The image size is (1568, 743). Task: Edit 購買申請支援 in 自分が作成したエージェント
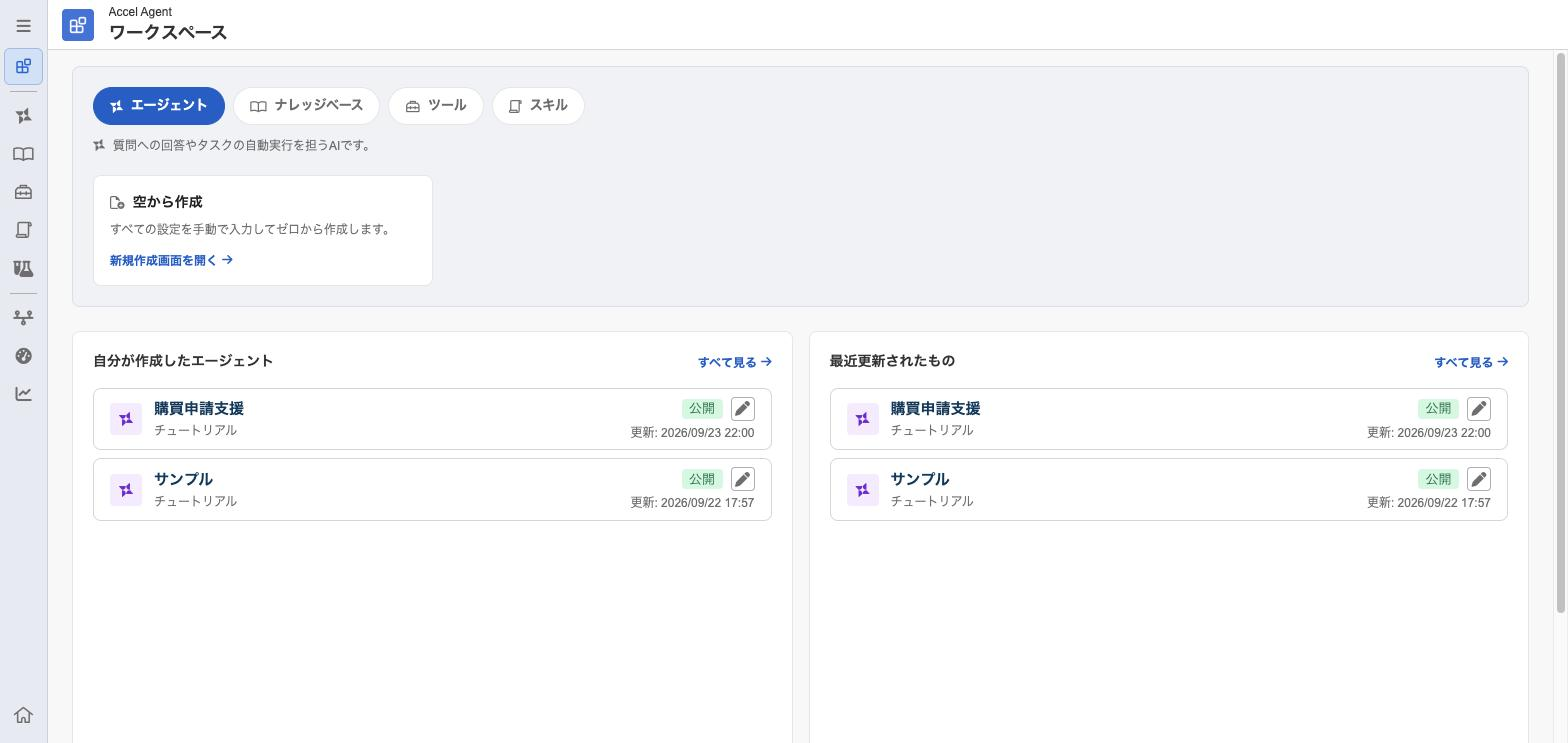pyautogui.click(x=743, y=408)
